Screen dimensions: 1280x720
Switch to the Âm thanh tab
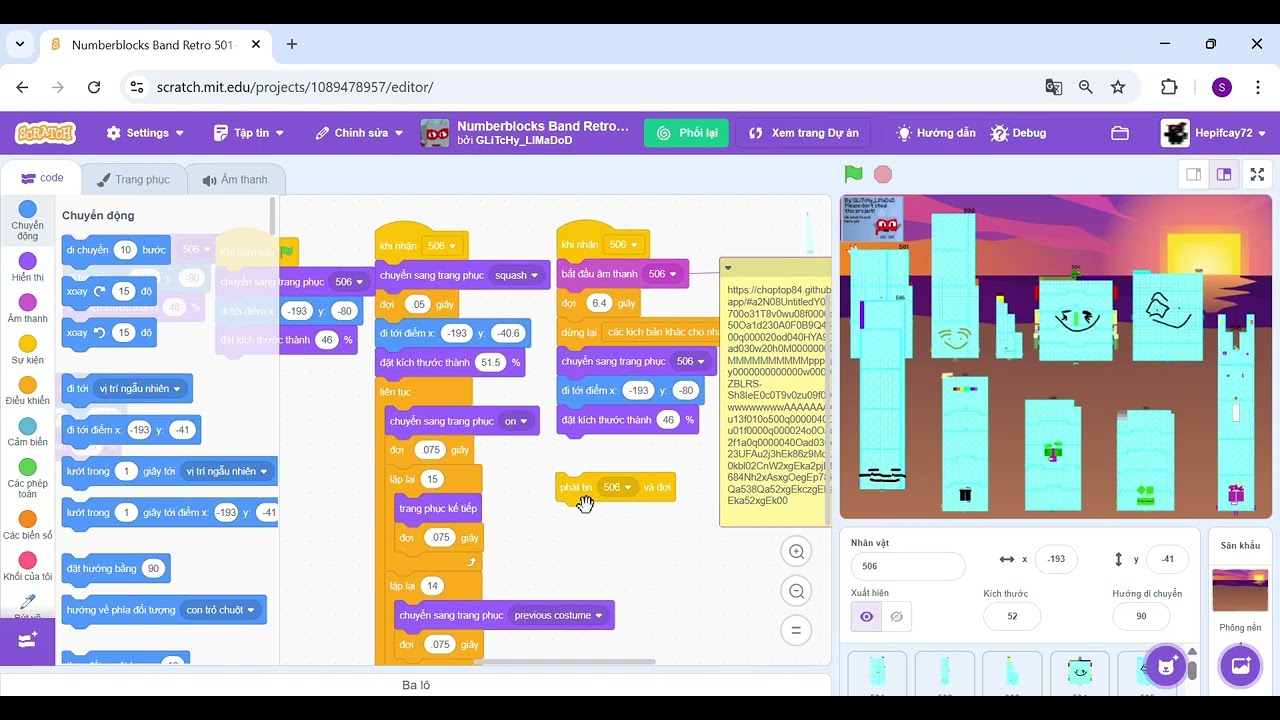click(235, 180)
